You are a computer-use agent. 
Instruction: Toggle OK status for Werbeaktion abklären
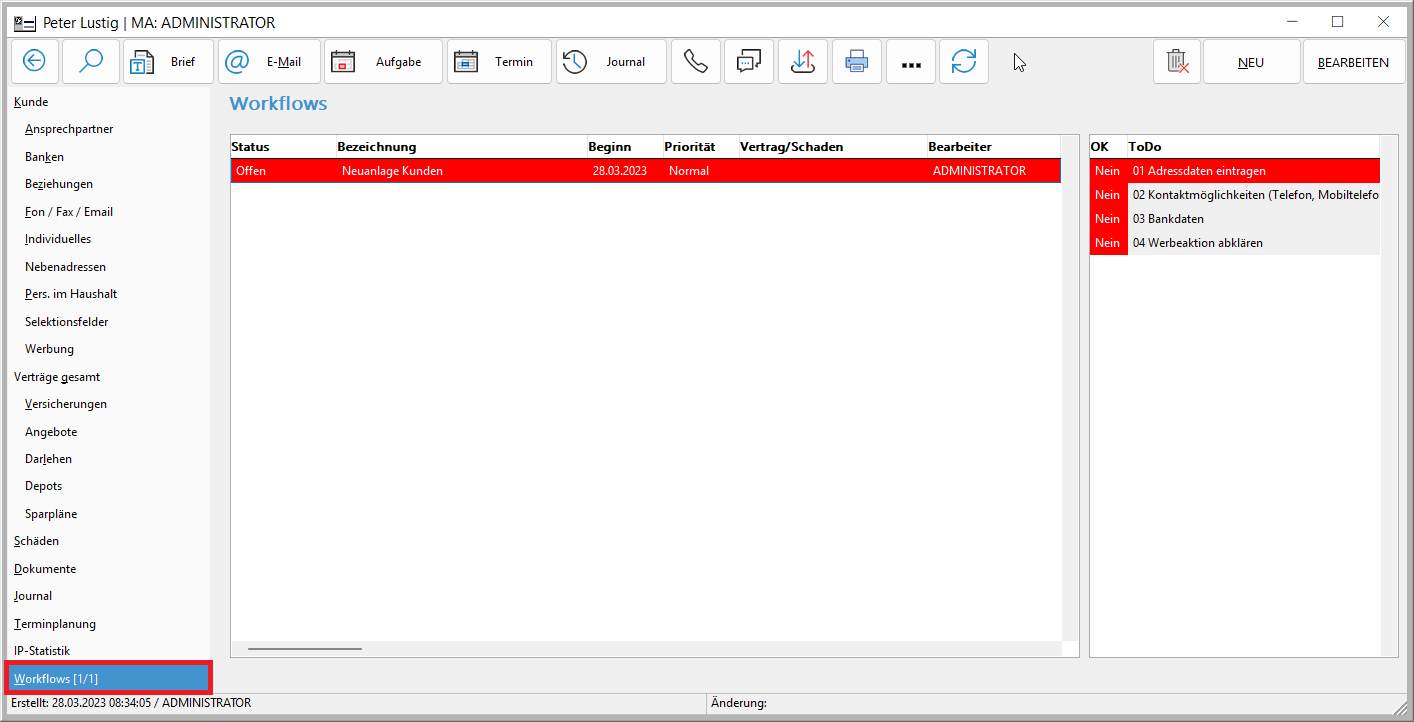1107,243
